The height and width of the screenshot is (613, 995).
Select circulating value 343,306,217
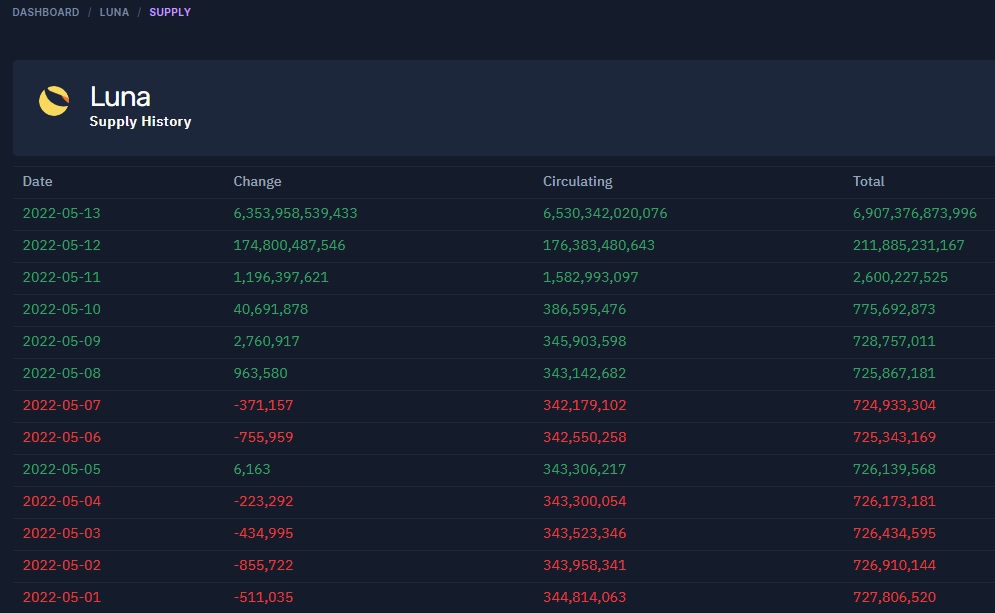[x=584, y=469]
